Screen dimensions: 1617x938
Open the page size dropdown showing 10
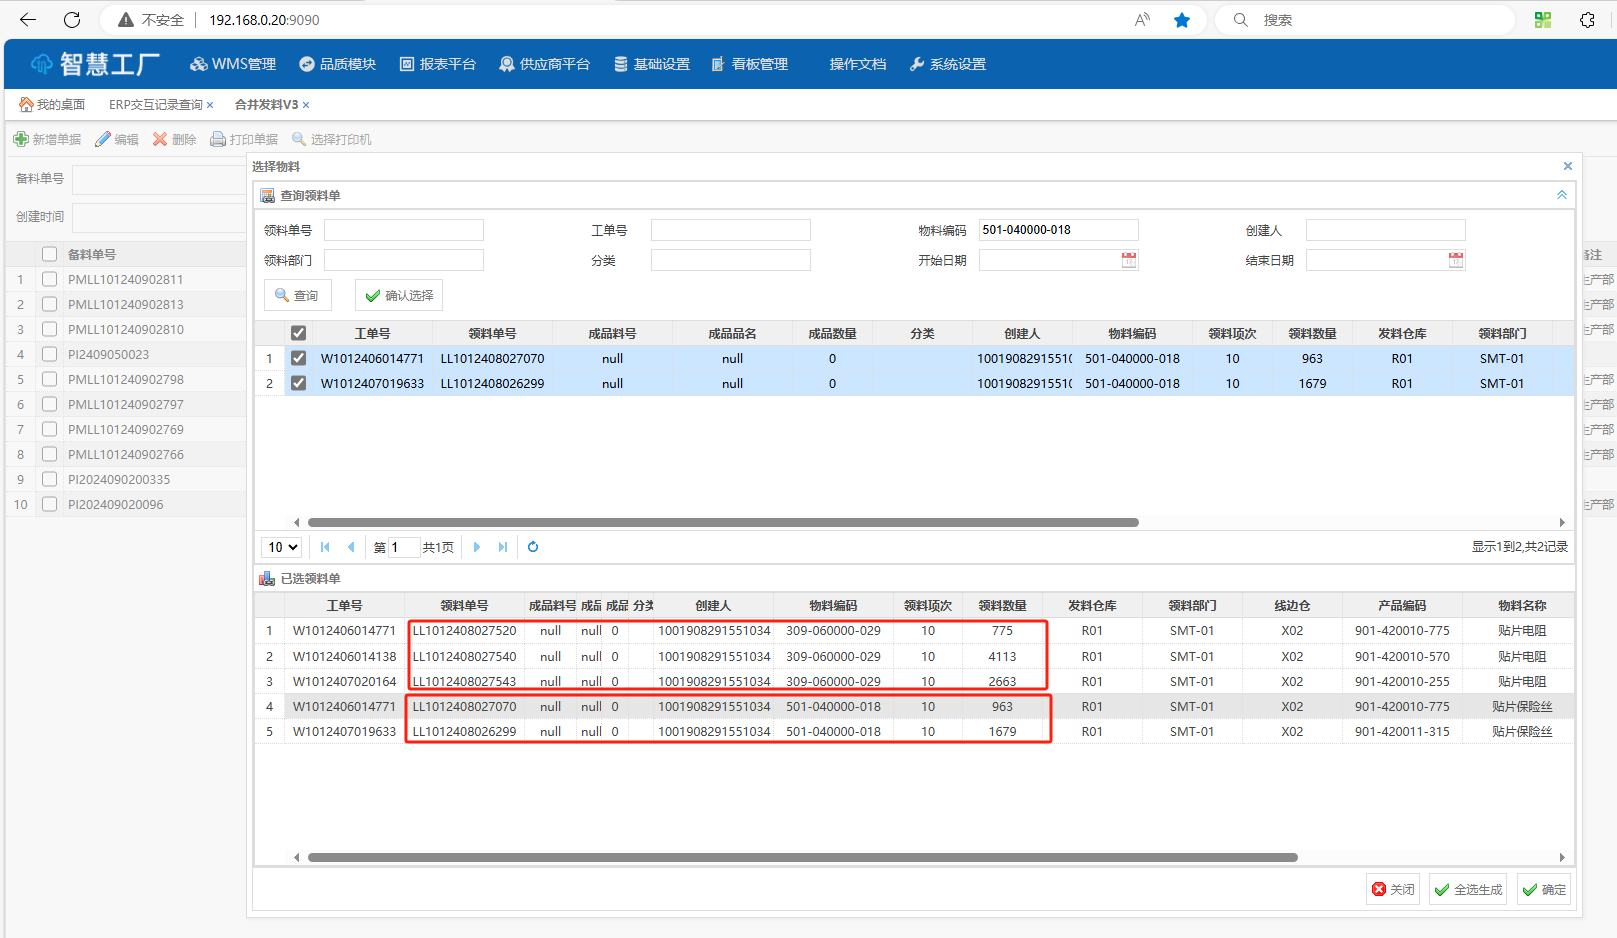(x=282, y=547)
